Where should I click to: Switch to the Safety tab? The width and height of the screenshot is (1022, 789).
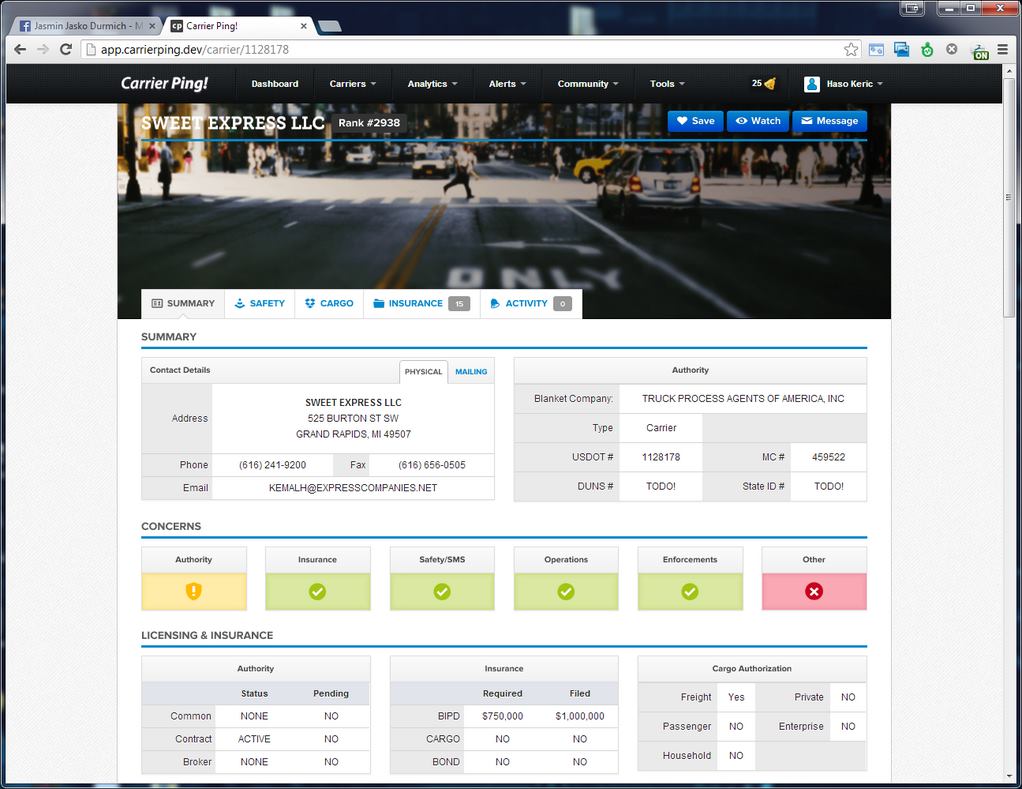coord(259,304)
